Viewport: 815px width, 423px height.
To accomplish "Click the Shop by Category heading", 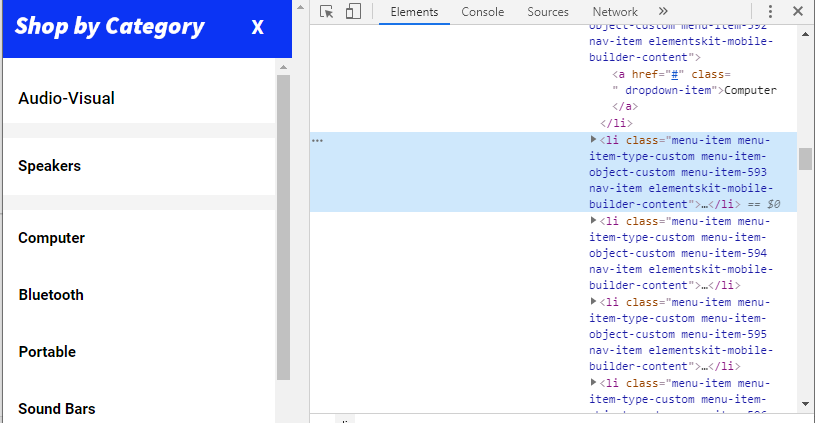I will point(110,27).
